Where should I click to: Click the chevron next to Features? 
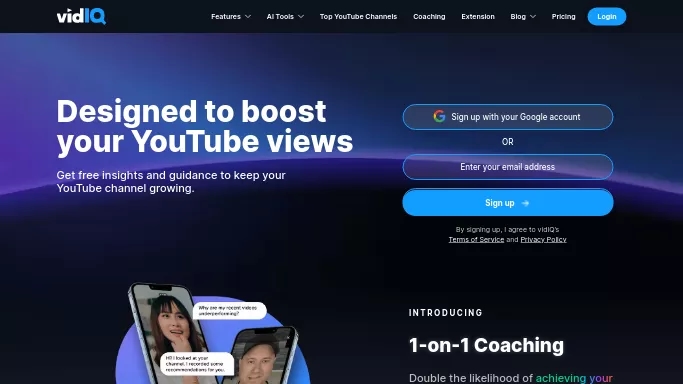click(x=248, y=17)
